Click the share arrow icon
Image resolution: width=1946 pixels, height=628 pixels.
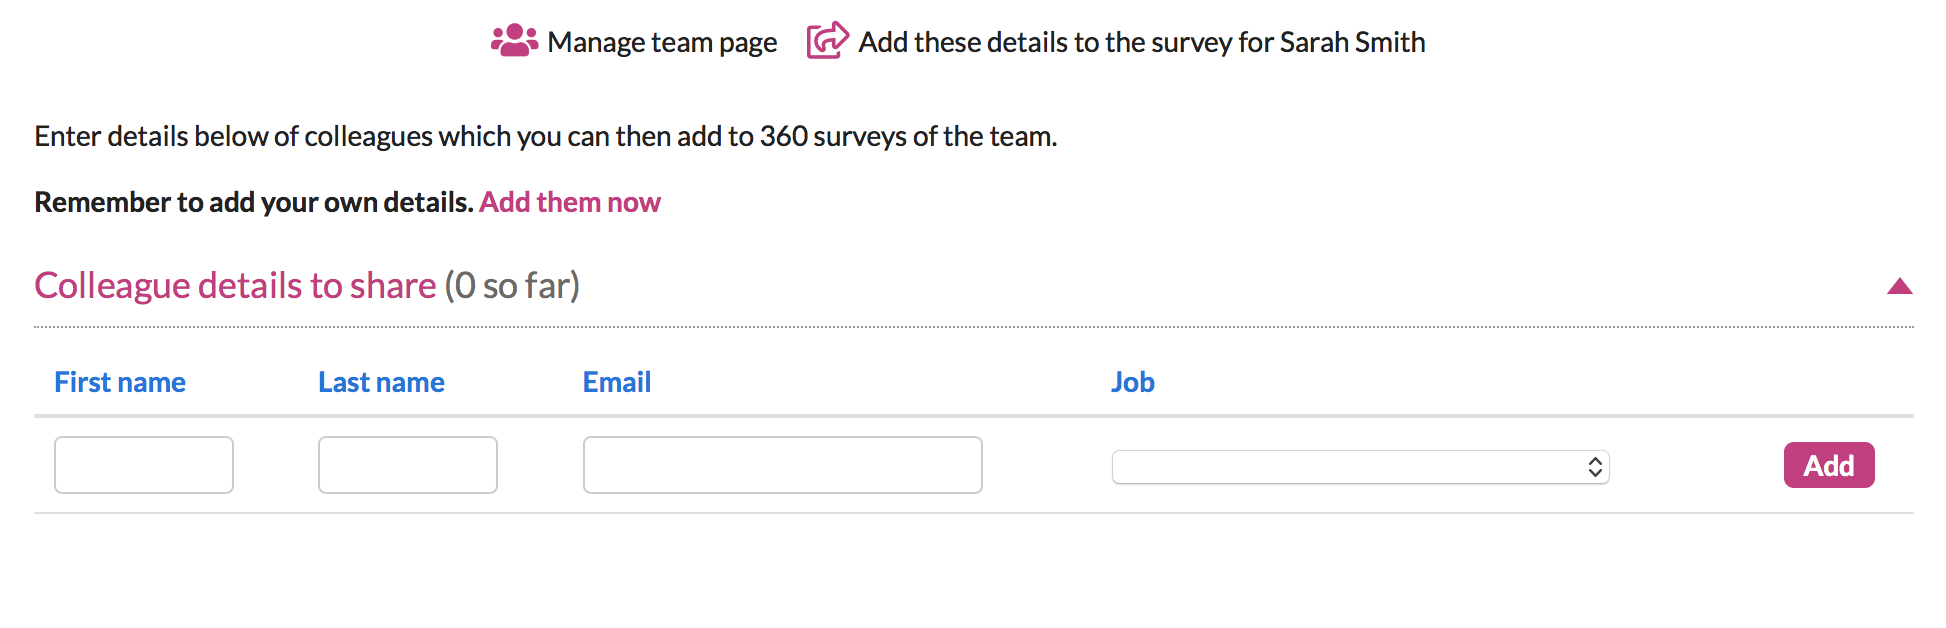coord(828,40)
